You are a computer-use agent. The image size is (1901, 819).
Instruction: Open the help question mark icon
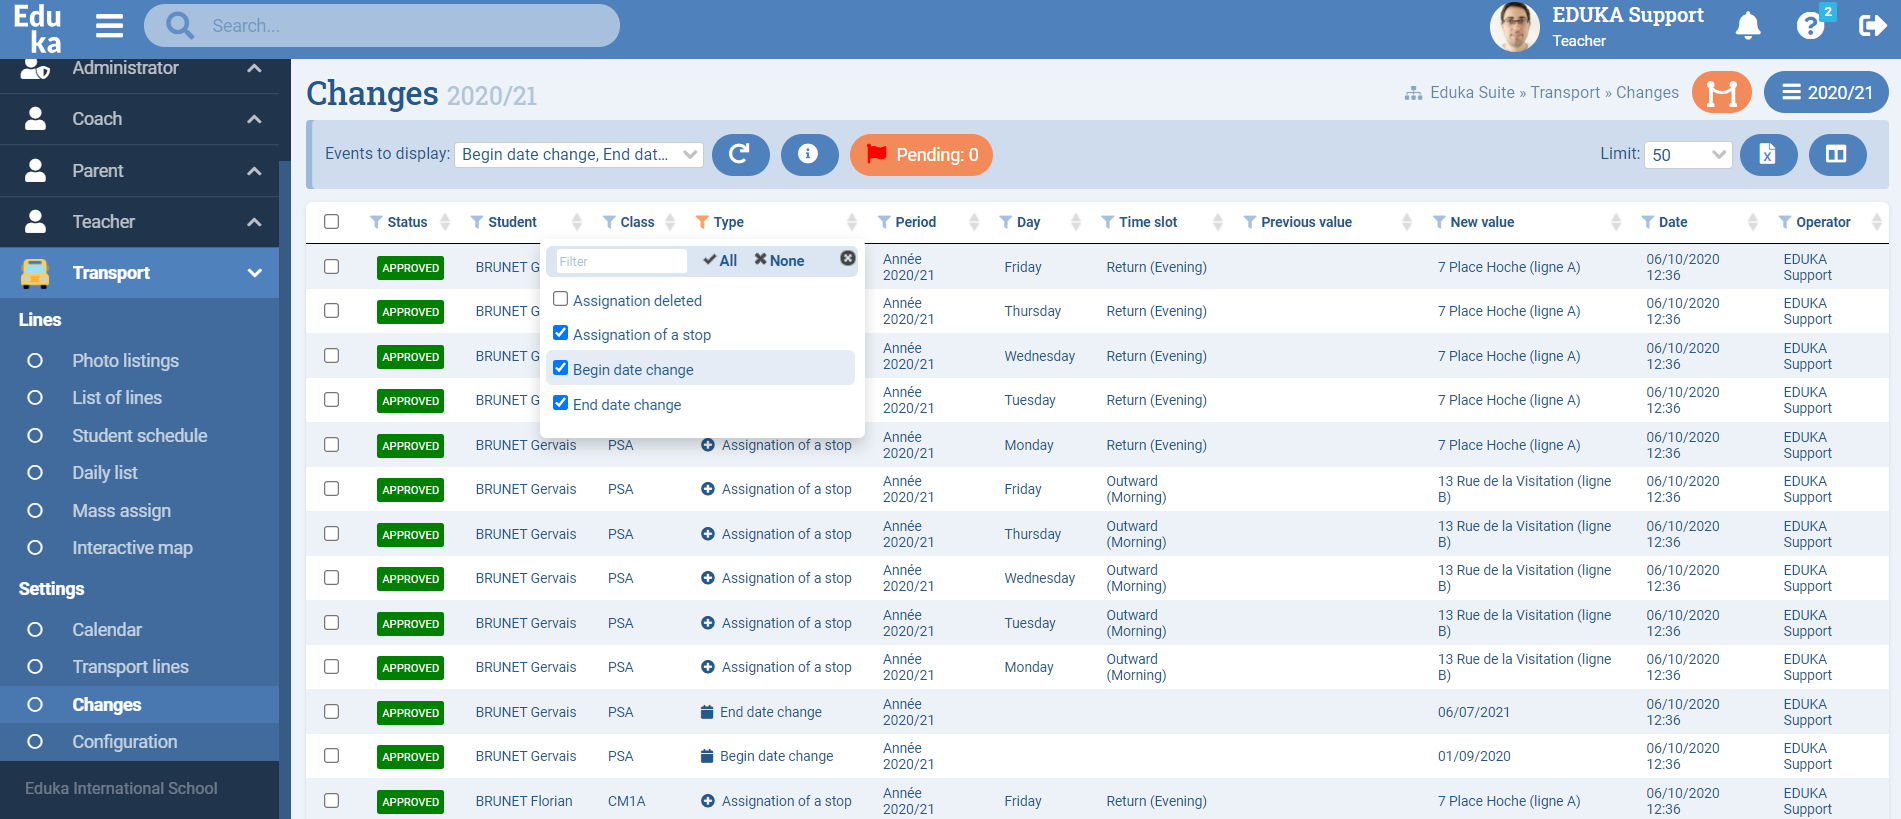[x=1811, y=26]
